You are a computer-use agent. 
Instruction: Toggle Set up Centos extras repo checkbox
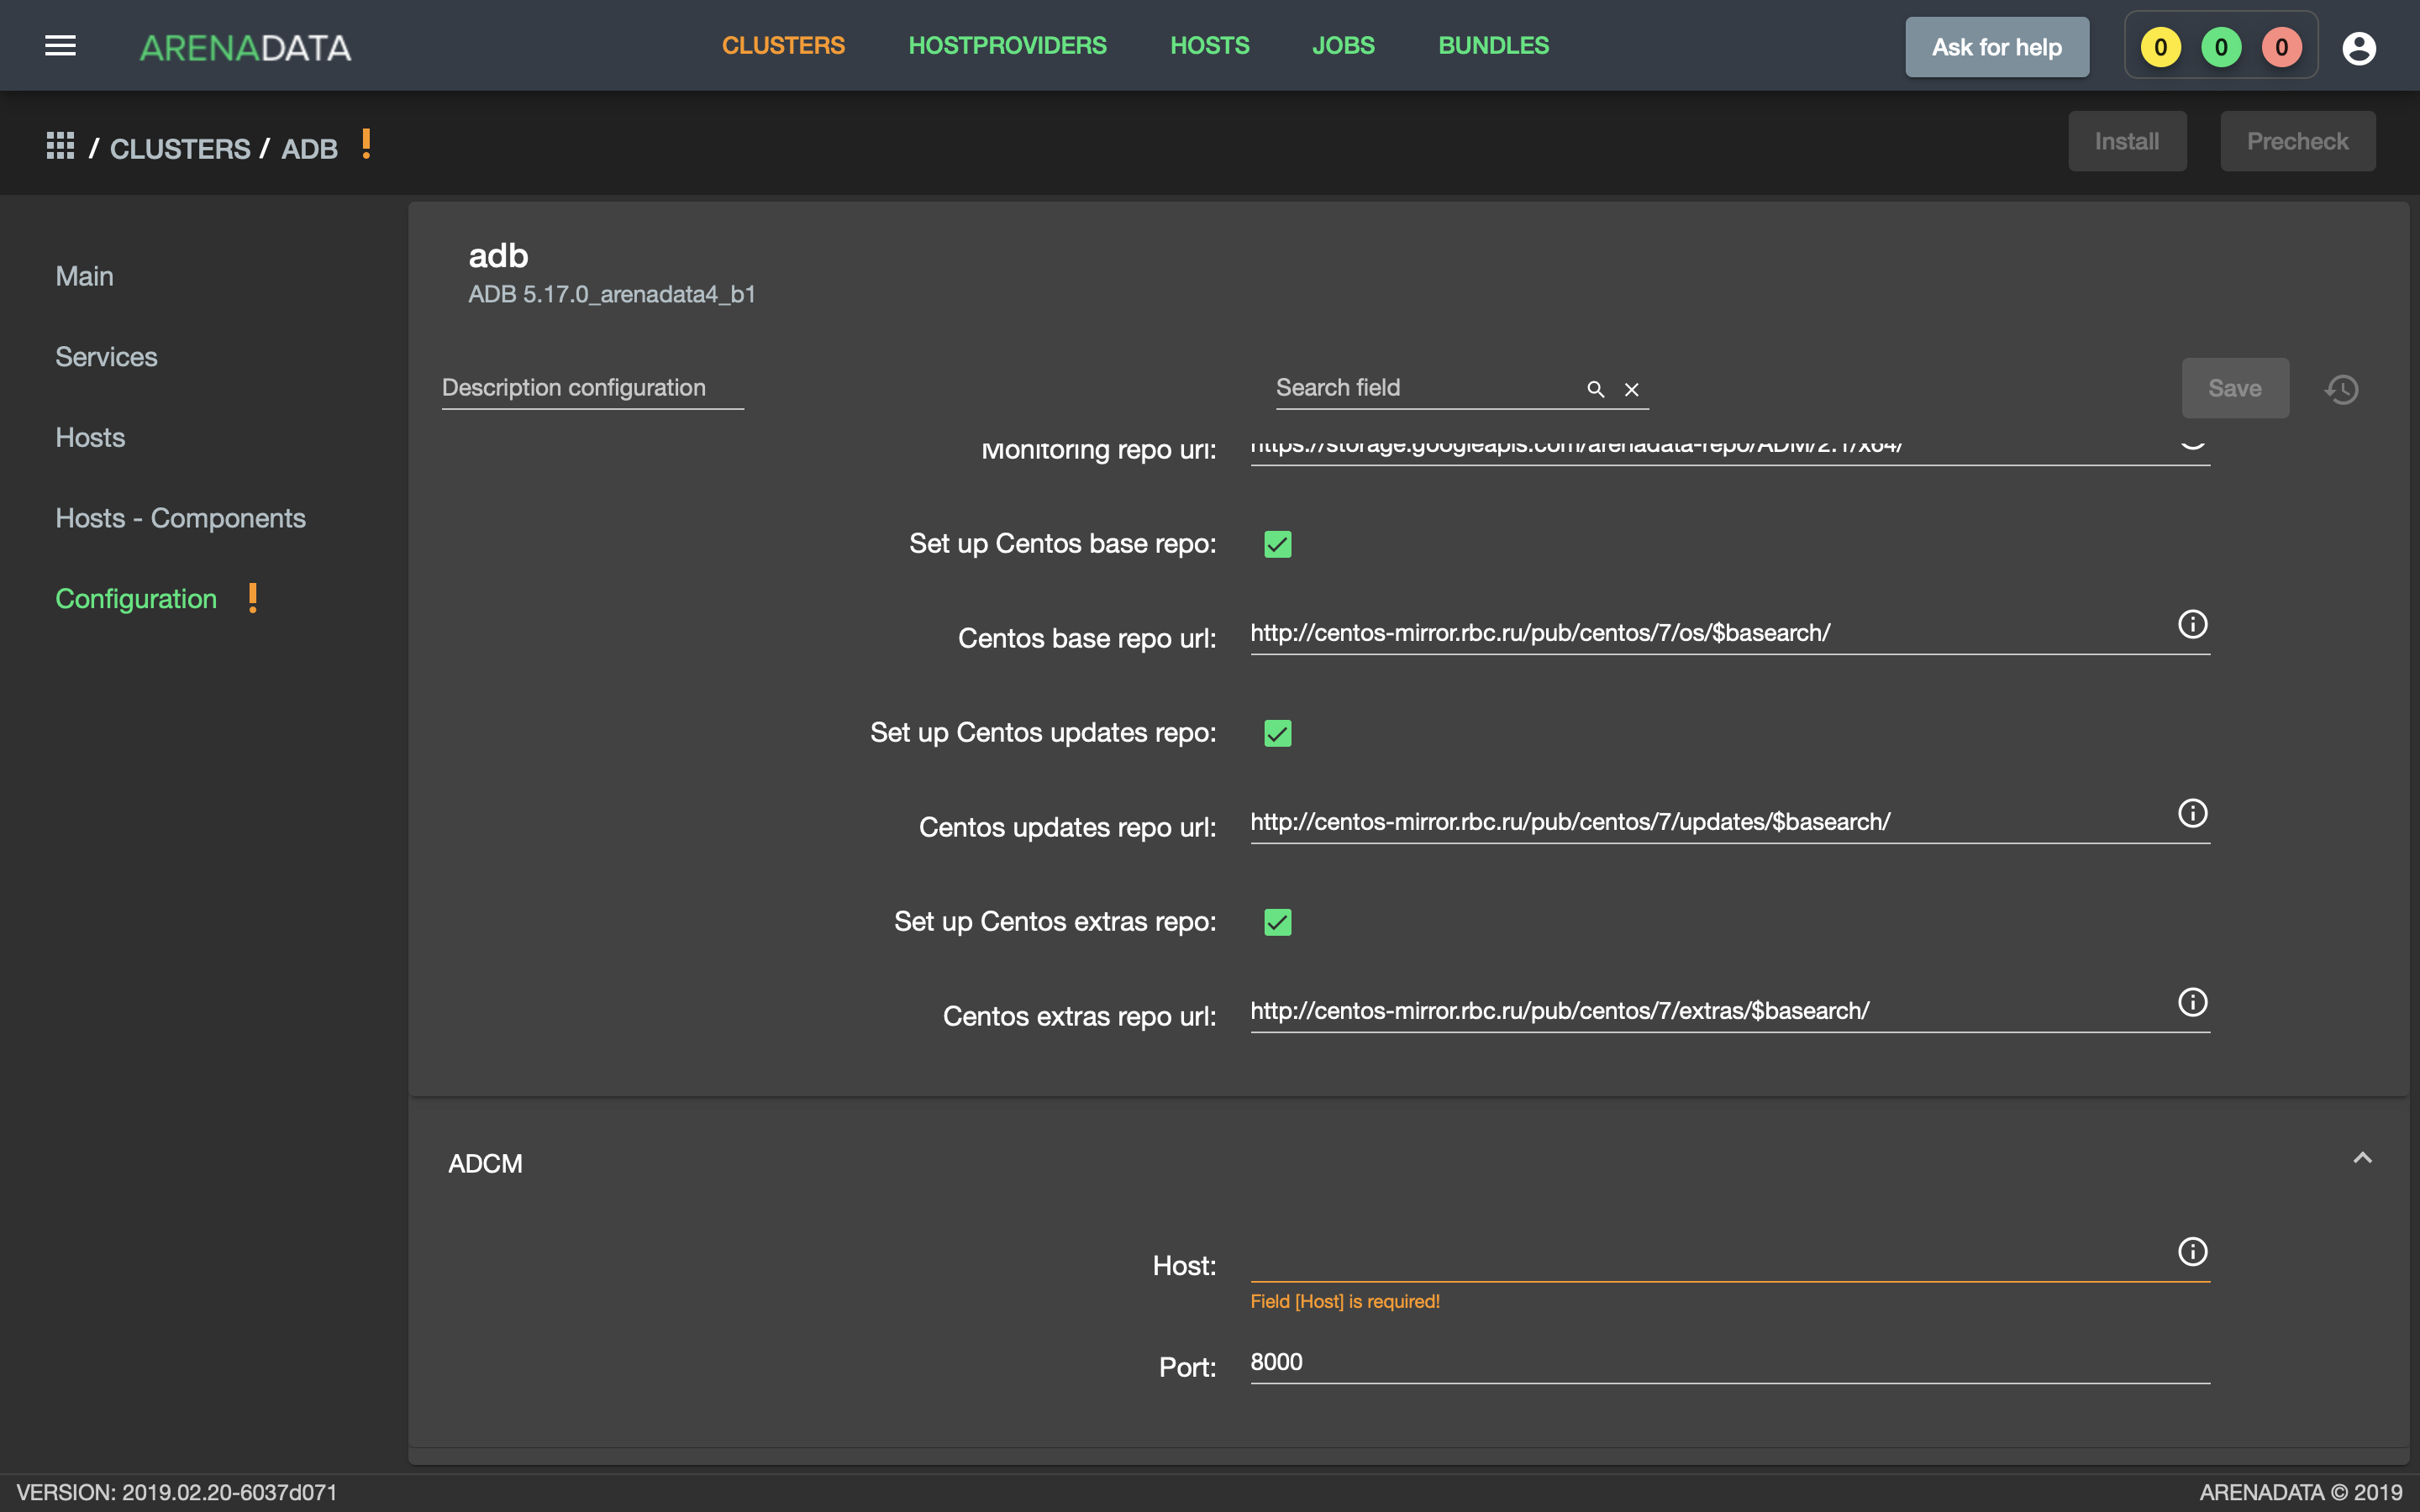pos(1277,922)
